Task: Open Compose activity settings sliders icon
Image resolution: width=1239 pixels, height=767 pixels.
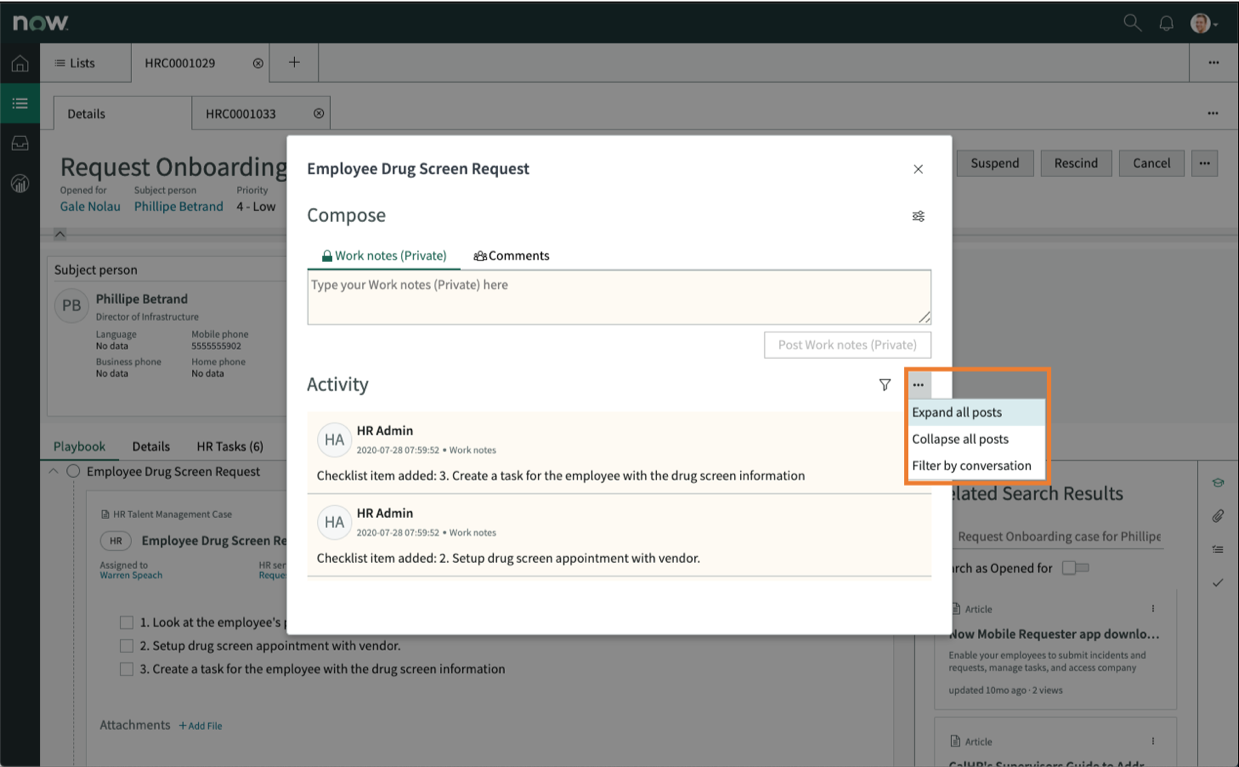Action: (x=918, y=216)
